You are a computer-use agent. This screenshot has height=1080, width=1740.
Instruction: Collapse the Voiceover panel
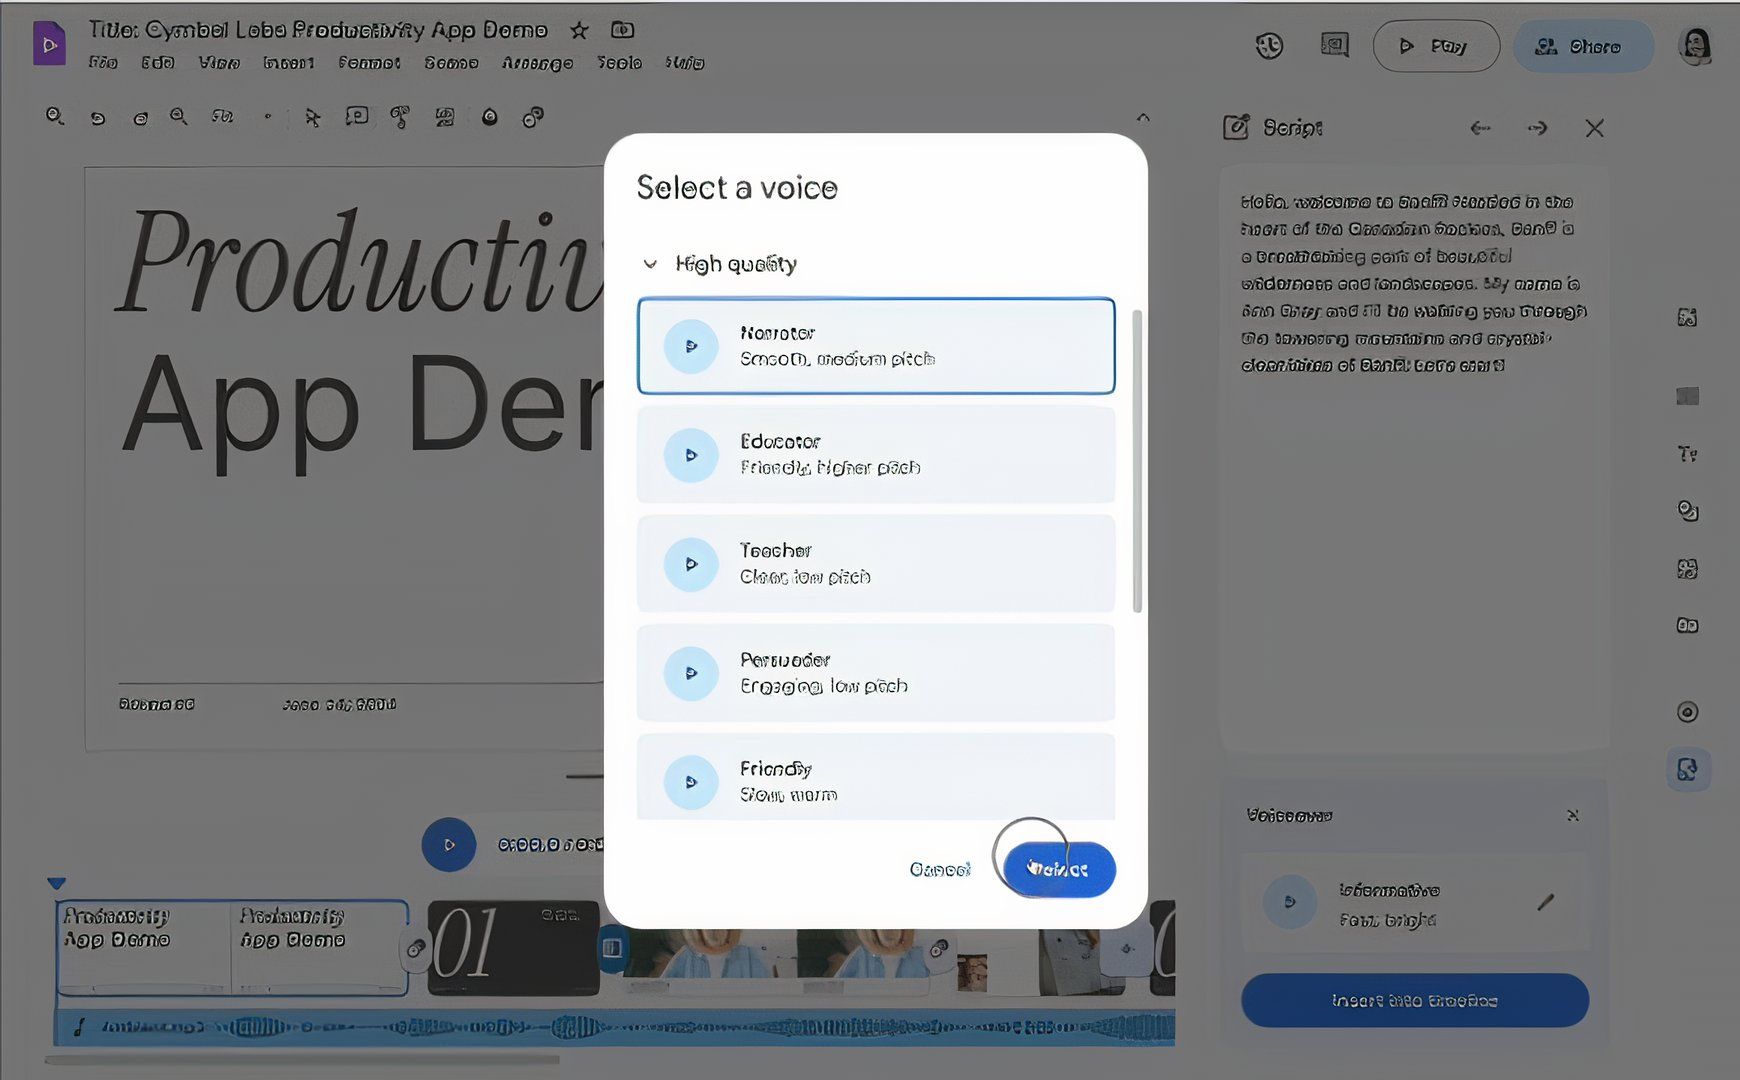(1572, 816)
